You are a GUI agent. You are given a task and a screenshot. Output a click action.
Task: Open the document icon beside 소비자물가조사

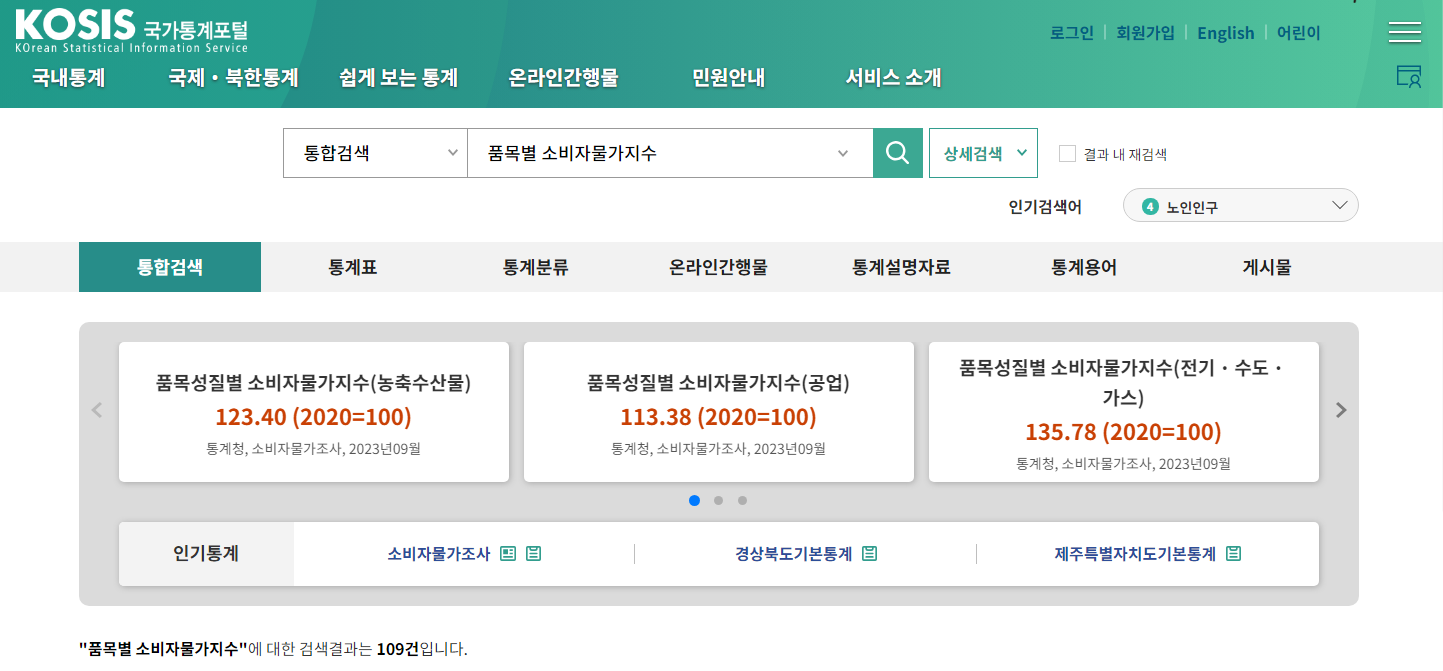(x=533, y=554)
